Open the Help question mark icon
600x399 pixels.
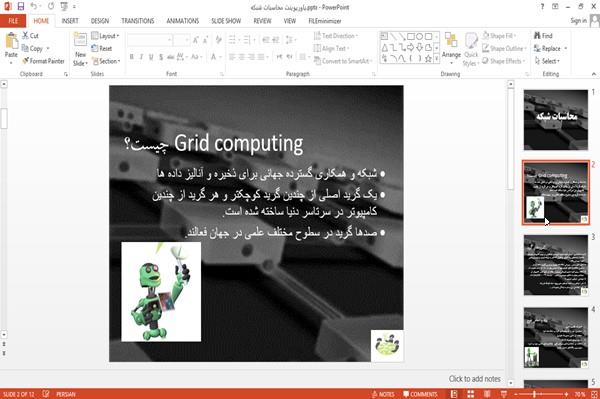click(542, 7)
